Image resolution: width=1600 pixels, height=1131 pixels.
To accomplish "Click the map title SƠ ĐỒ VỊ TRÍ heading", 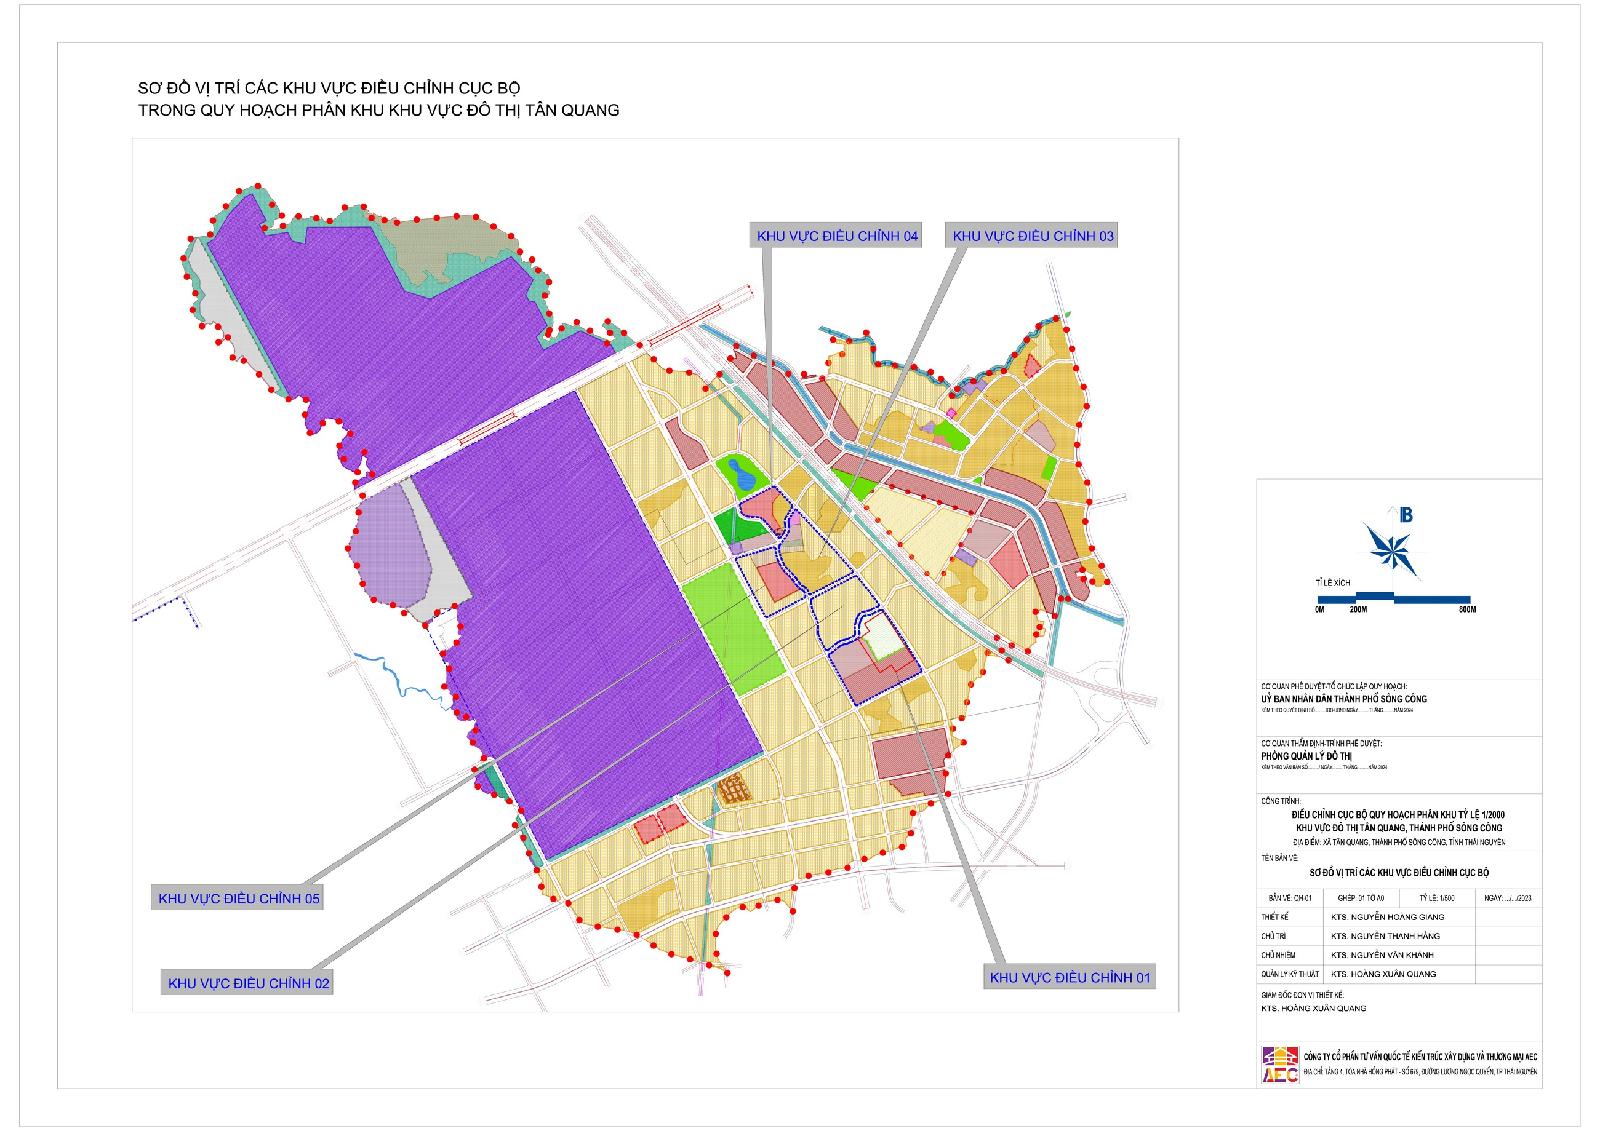I will [330, 87].
